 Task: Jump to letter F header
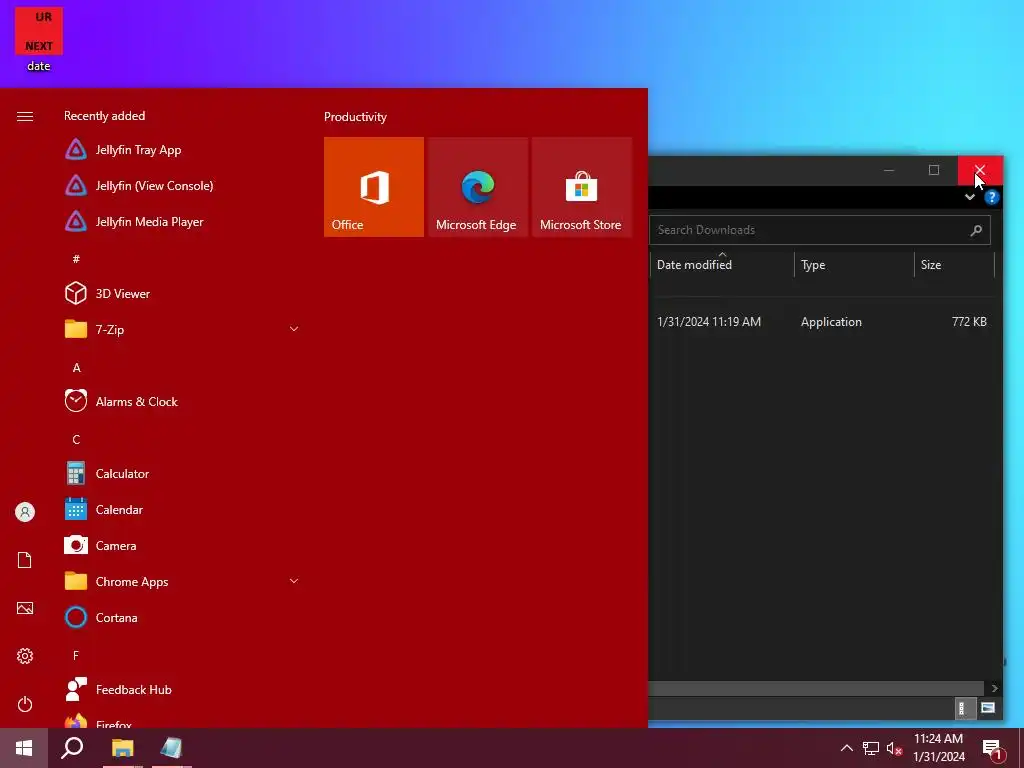tap(76, 655)
